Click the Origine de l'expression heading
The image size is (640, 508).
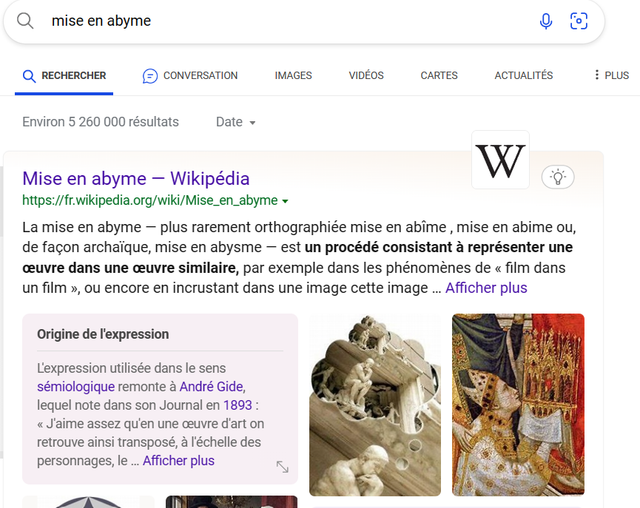pos(103,334)
